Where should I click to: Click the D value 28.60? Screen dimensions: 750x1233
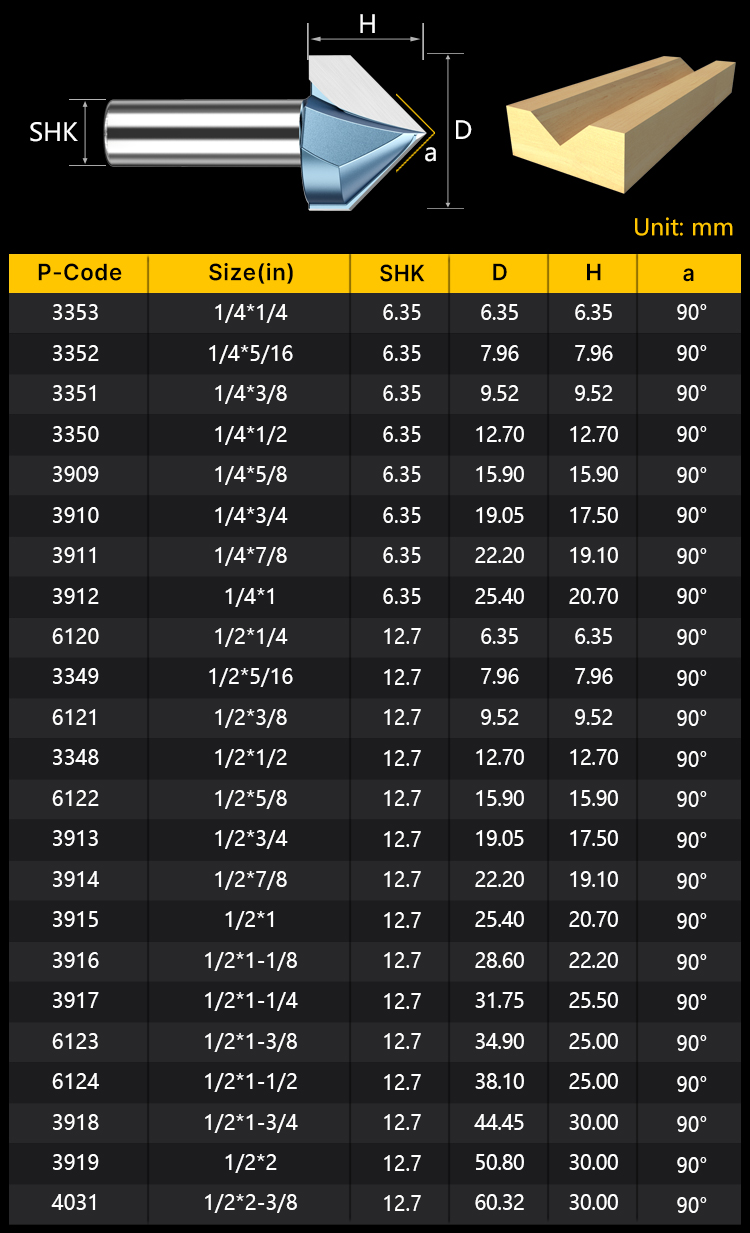point(499,961)
